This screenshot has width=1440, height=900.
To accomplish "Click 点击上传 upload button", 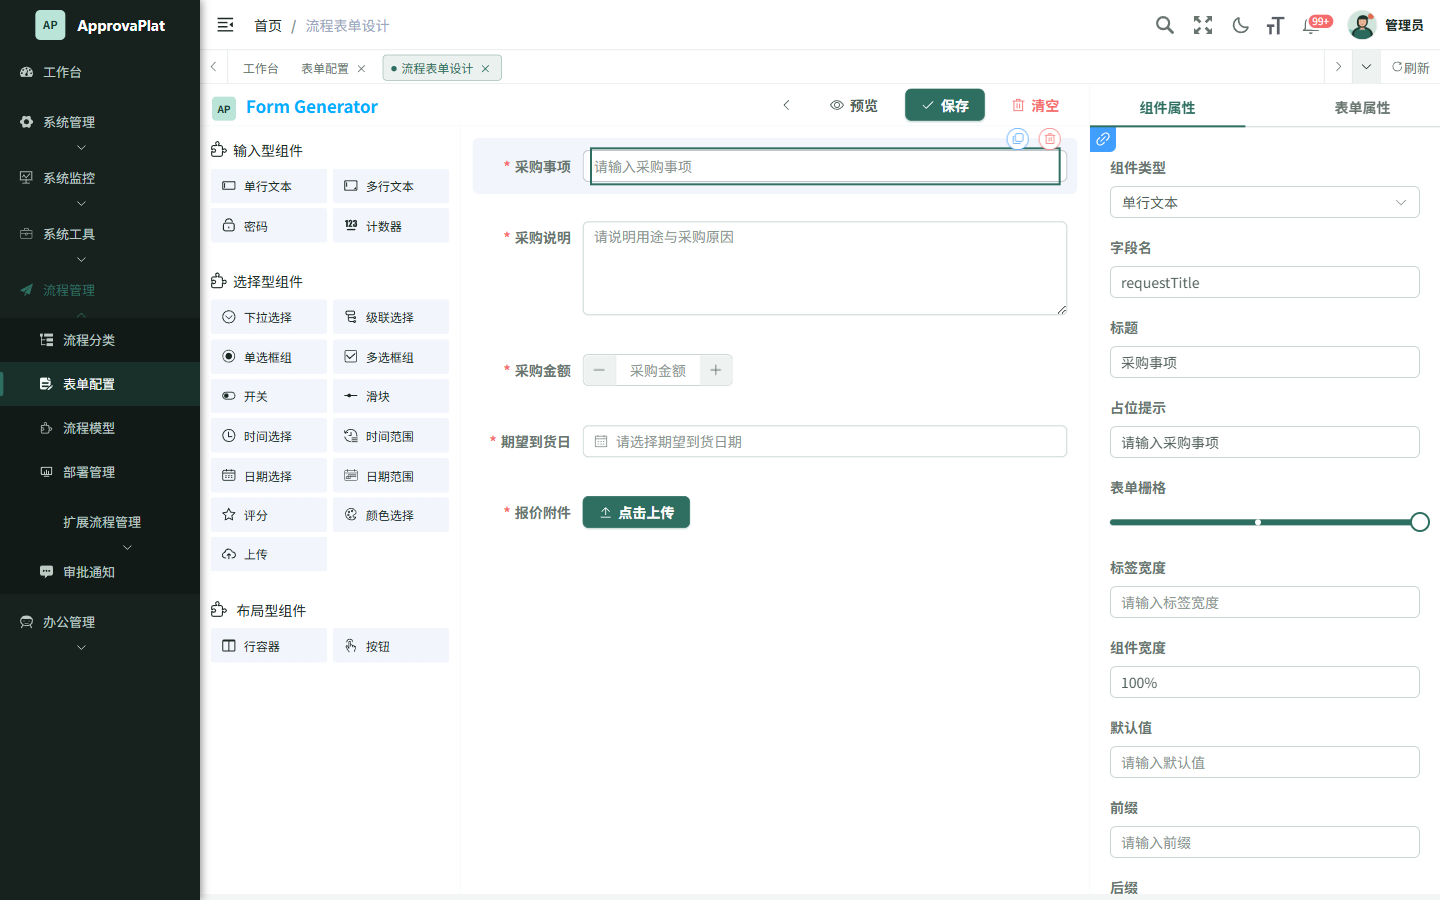I will click(636, 512).
